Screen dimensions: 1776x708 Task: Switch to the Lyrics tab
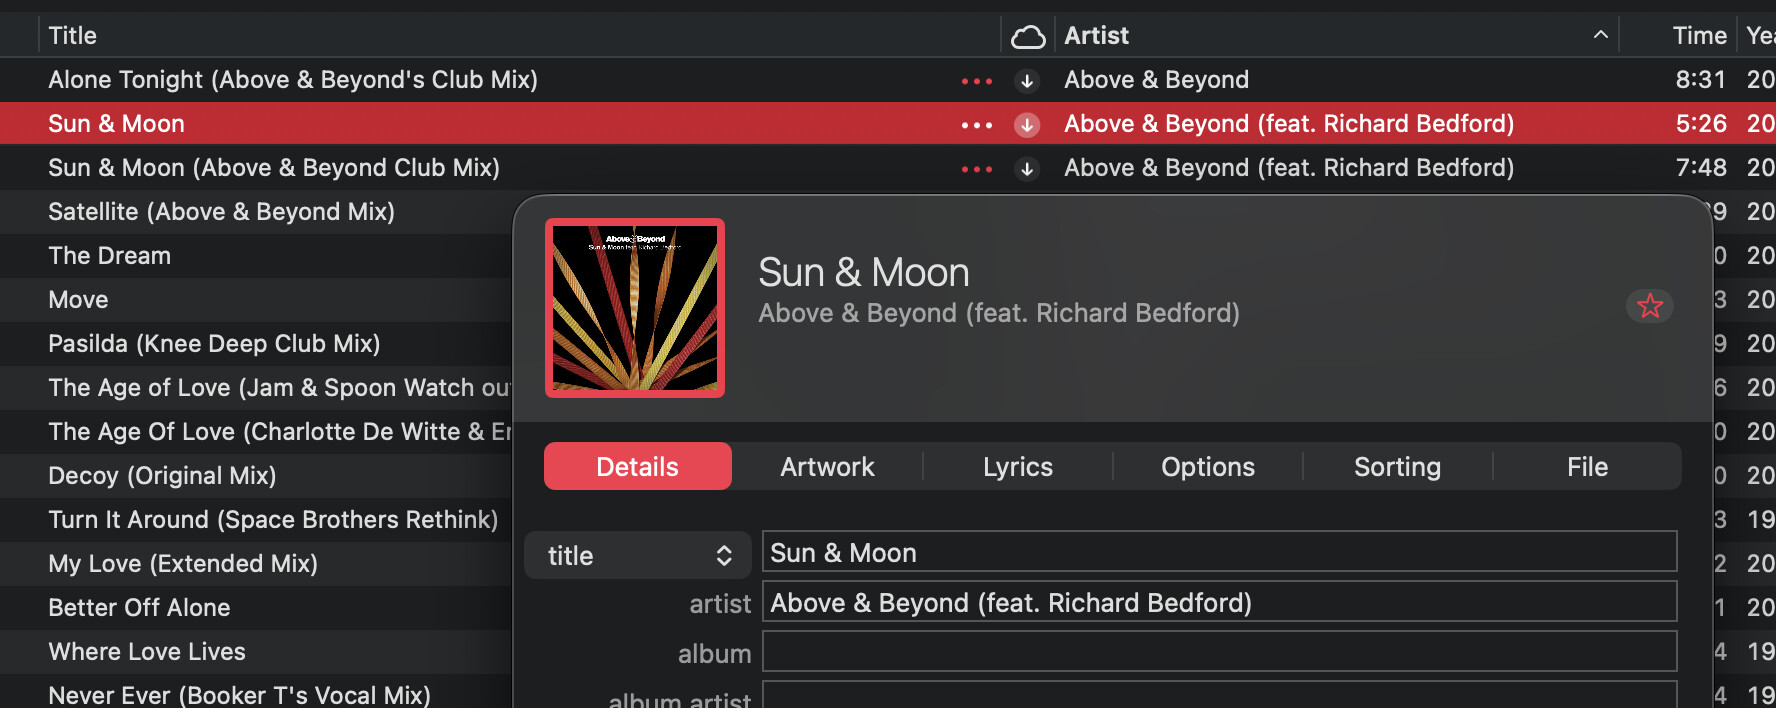[x=1017, y=467]
